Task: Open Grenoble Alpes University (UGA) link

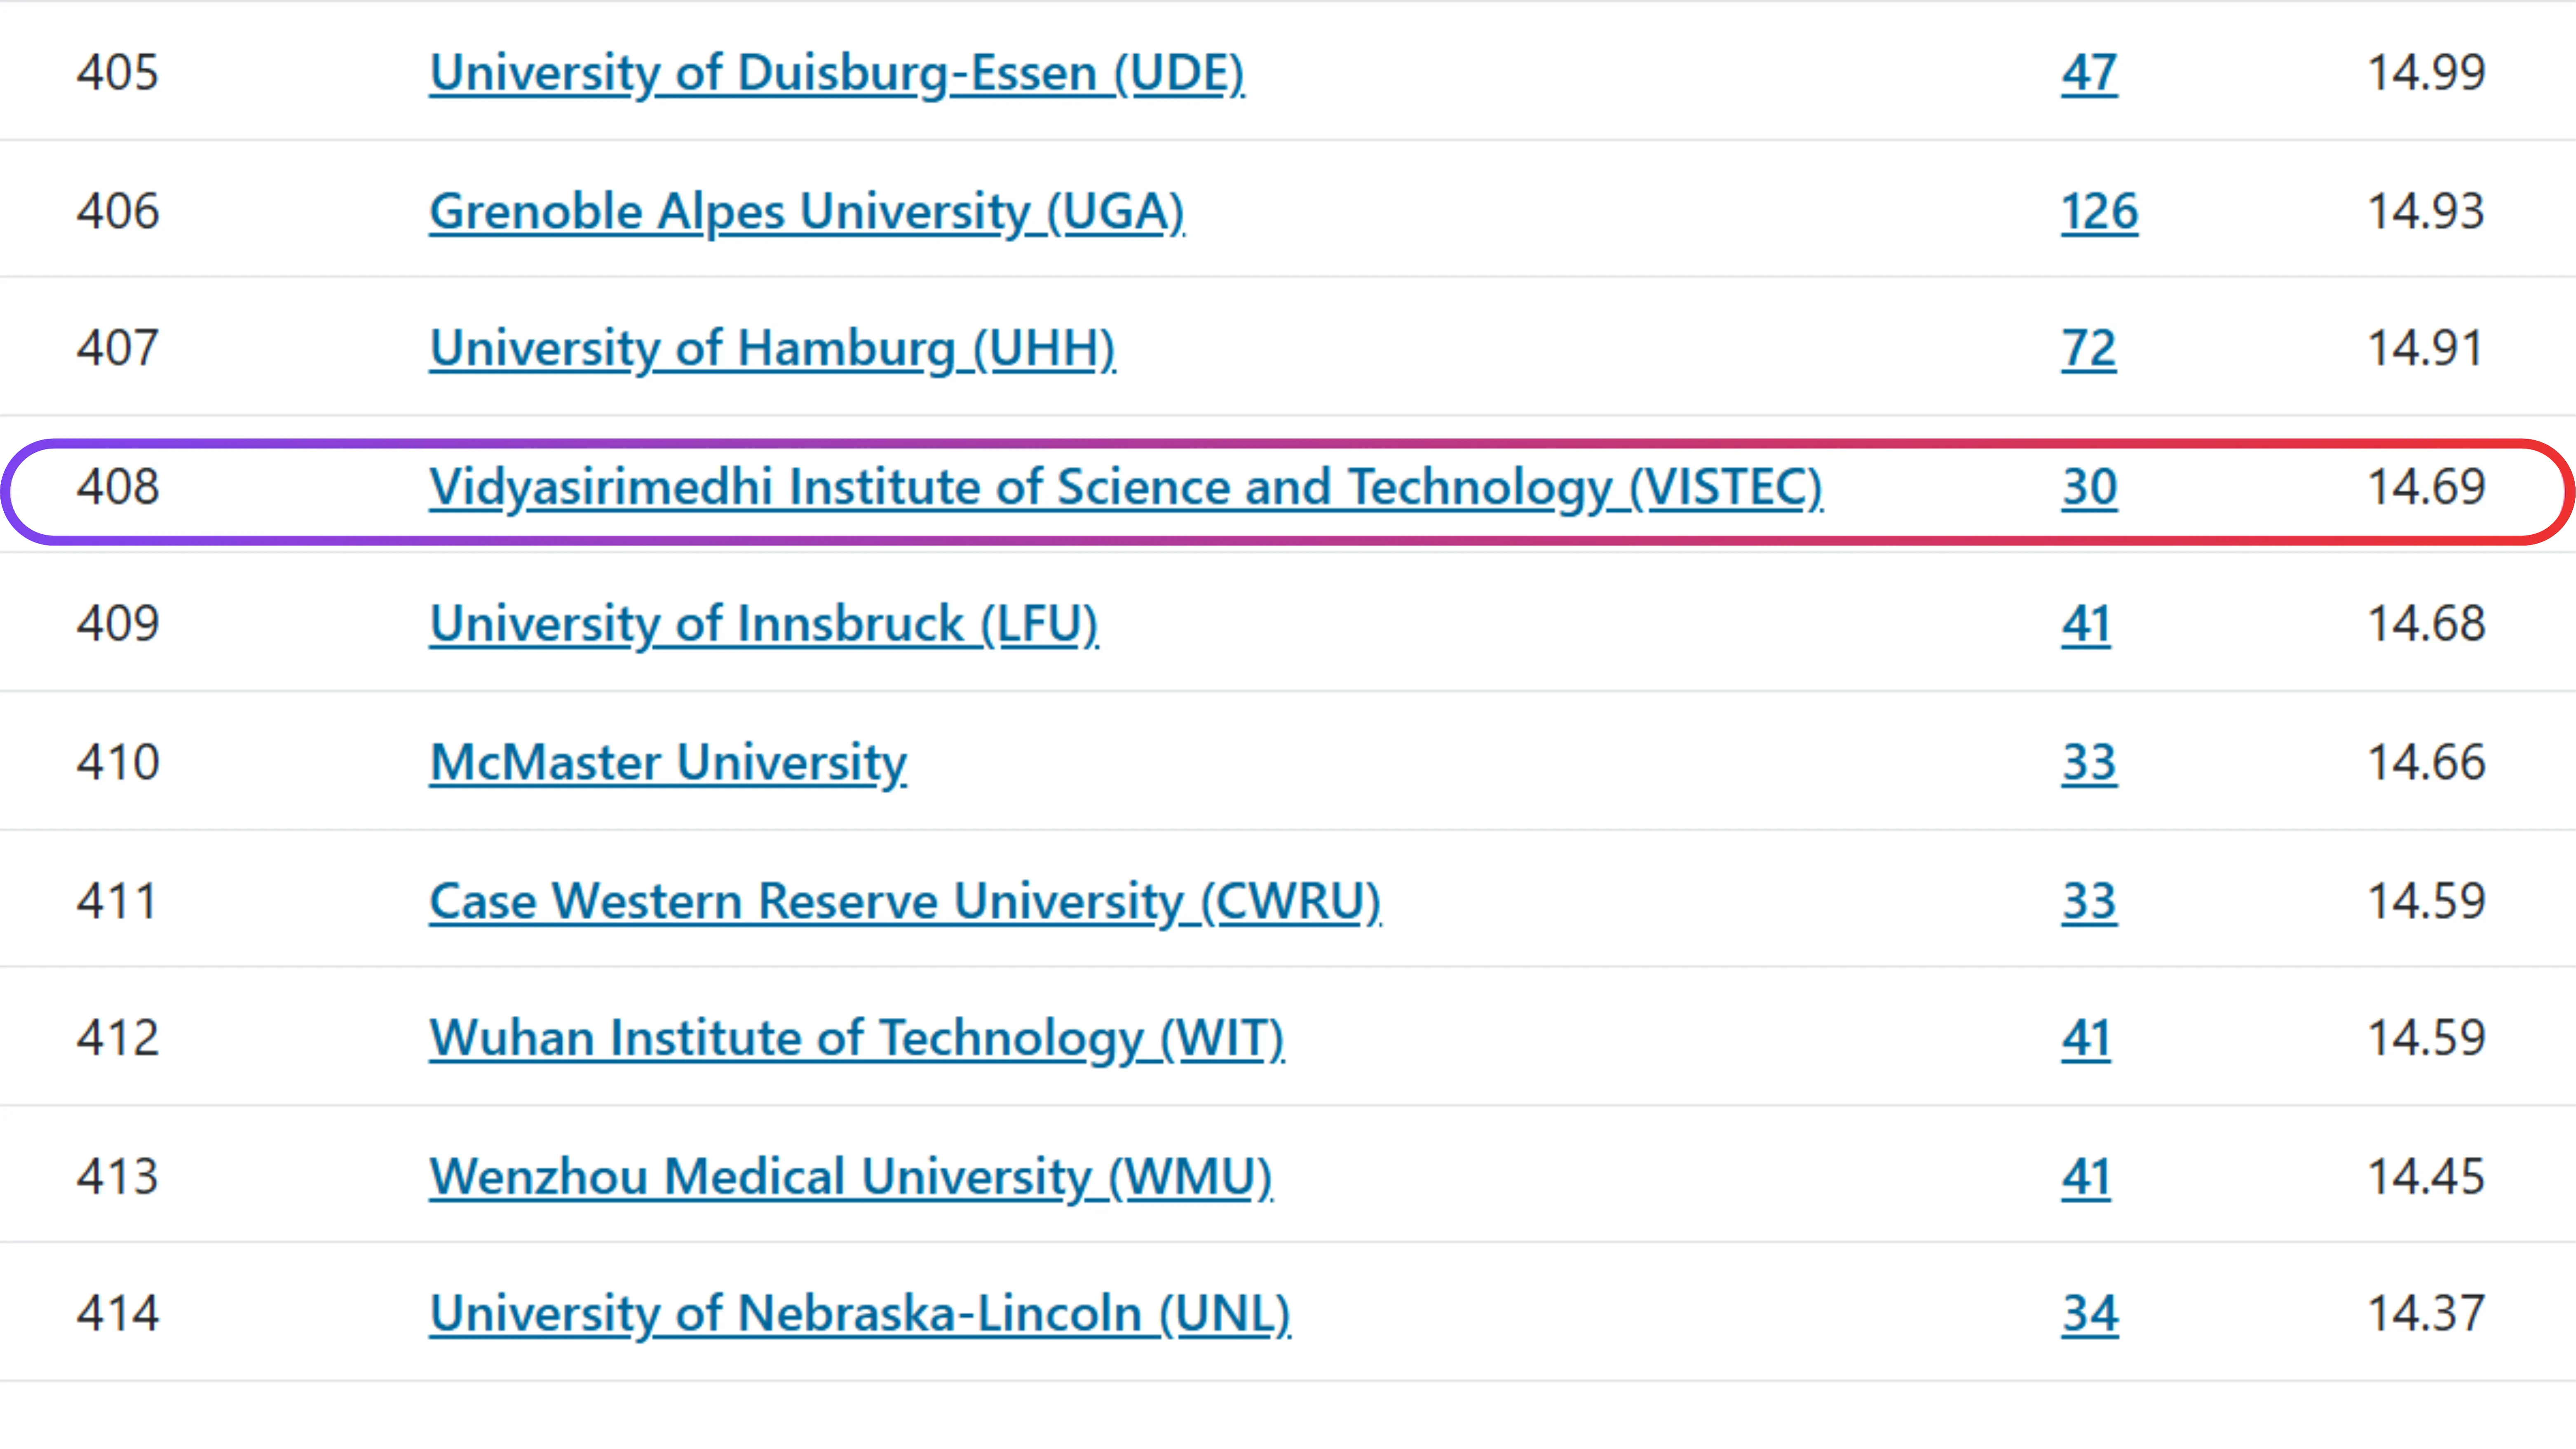Action: point(807,212)
